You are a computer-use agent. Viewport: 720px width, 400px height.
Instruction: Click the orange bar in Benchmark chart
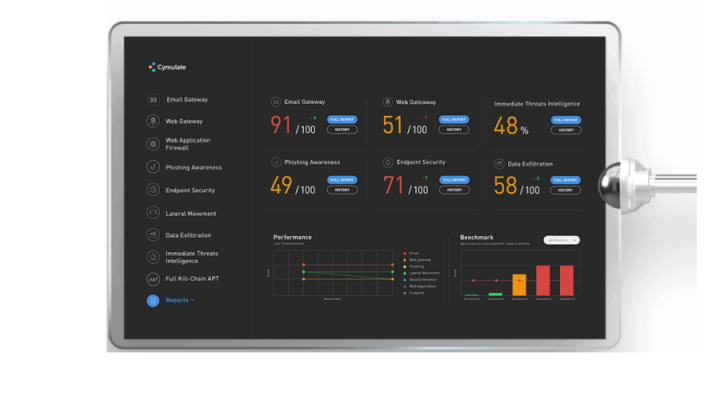[519, 285]
